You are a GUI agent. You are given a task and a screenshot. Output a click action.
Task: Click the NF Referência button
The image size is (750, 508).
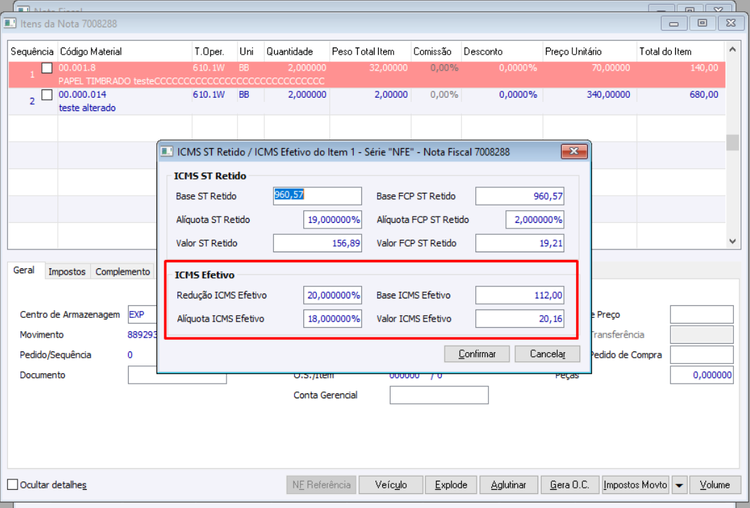pyautogui.click(x=321, y=485)
